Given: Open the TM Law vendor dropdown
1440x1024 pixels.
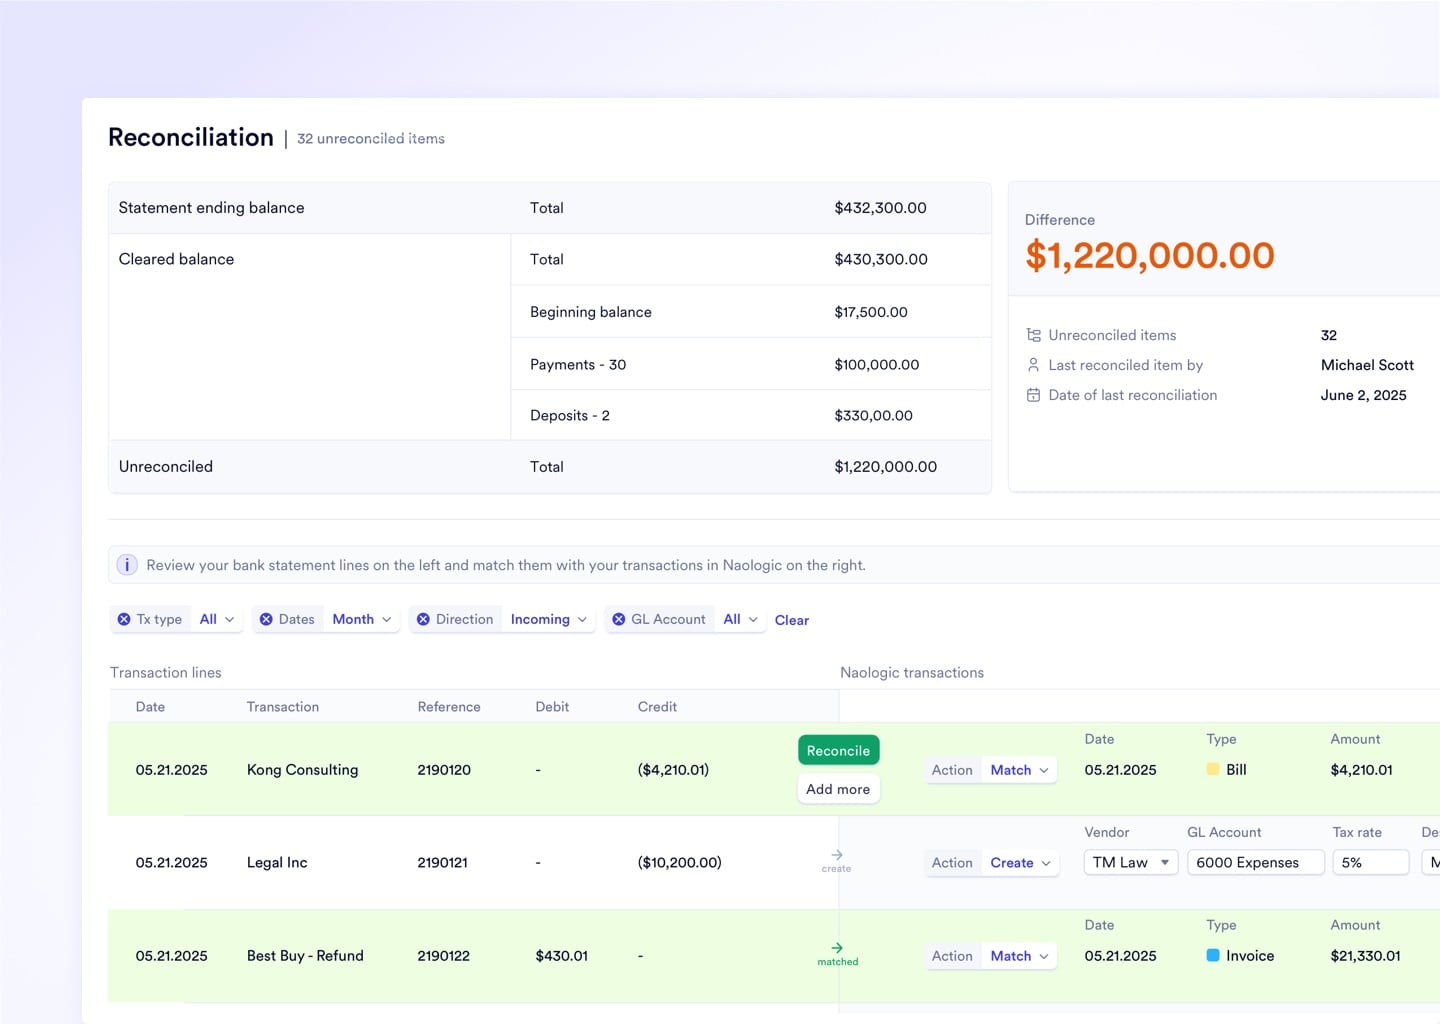Looking at the screenshot, I should [1131, 863].
